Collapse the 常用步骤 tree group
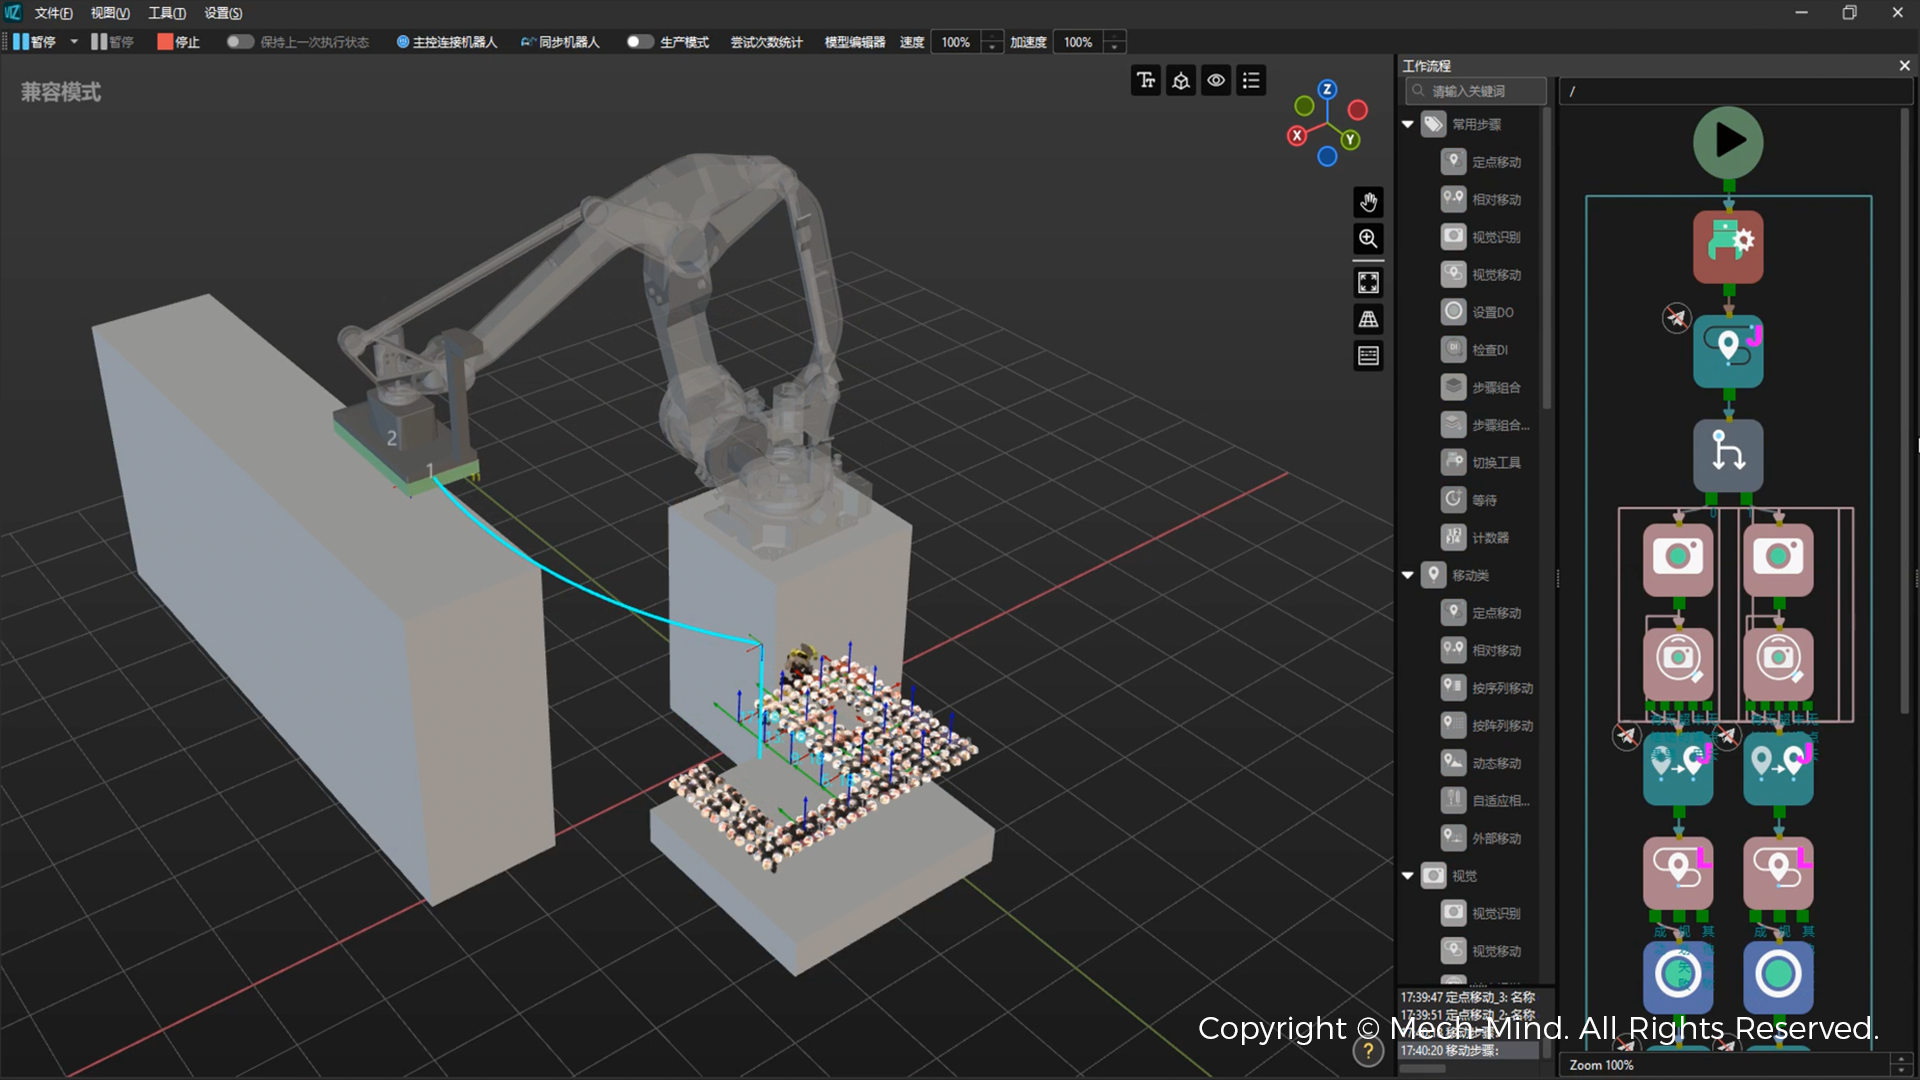1920x1080 pixels. (1408, 125)
